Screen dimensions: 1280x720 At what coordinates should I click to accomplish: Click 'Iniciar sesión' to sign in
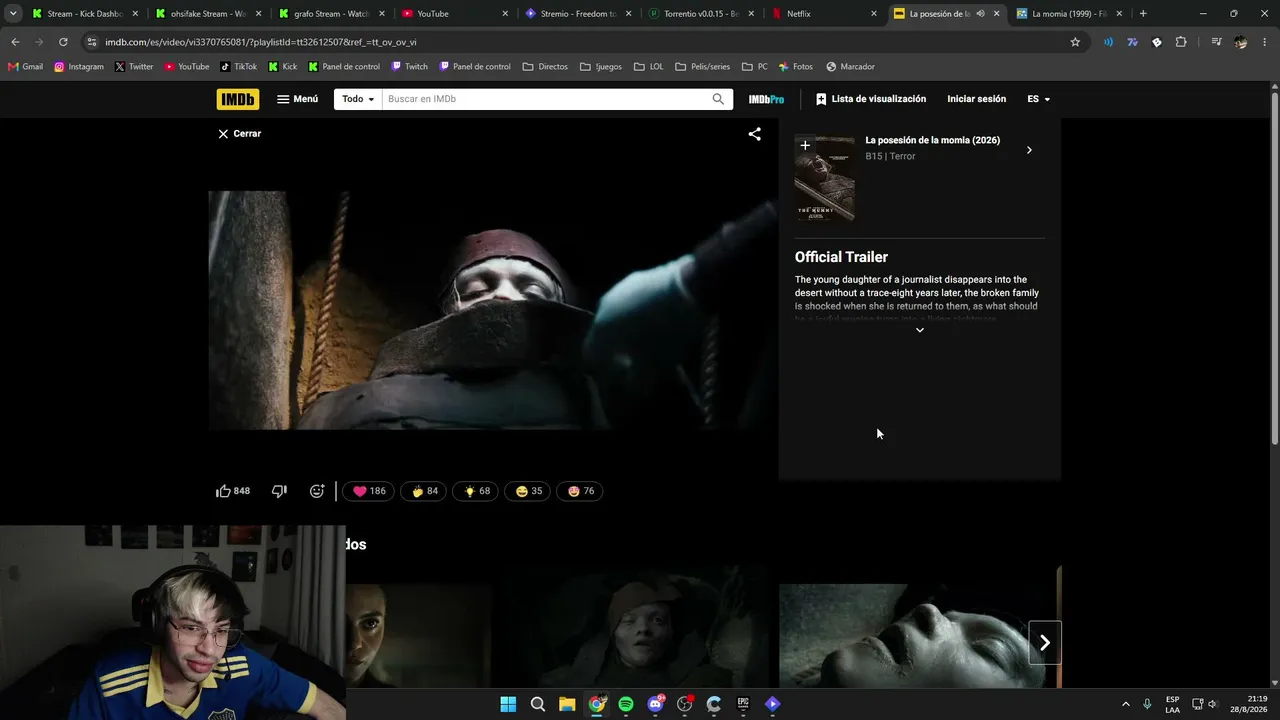[977, 99]
